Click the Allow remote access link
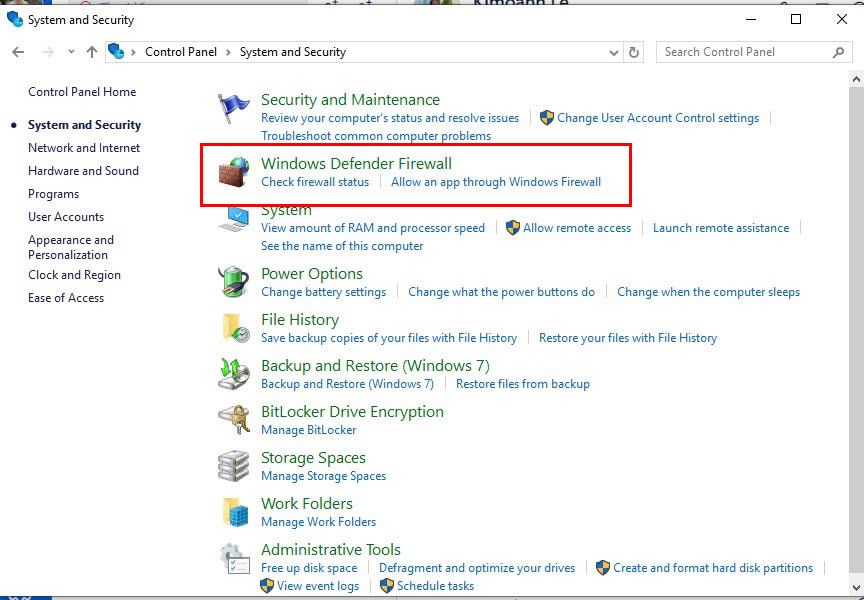 click(x=577, y=227)
